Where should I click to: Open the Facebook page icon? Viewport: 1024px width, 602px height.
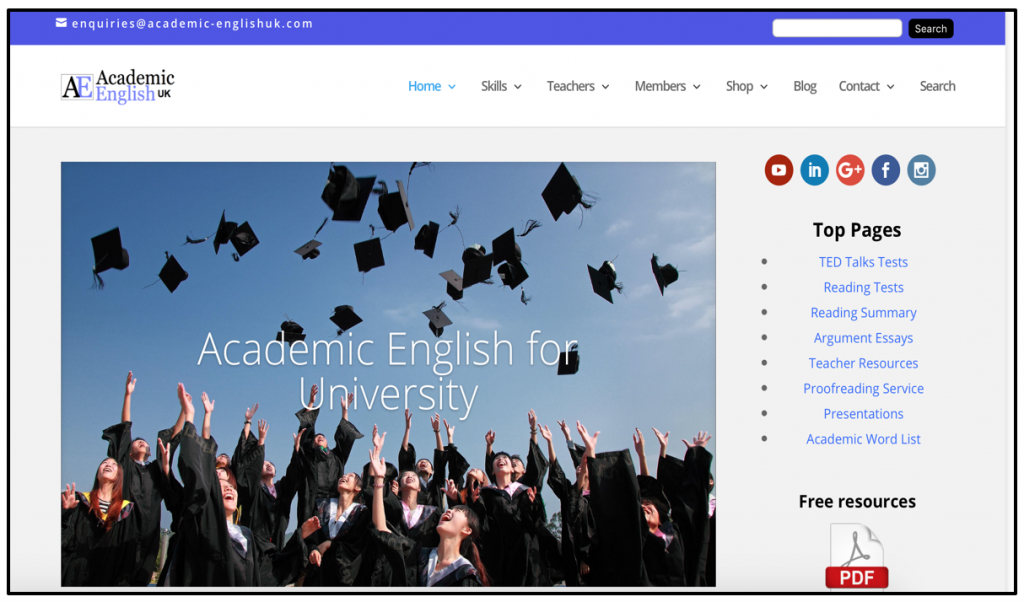tap(885, 170)
